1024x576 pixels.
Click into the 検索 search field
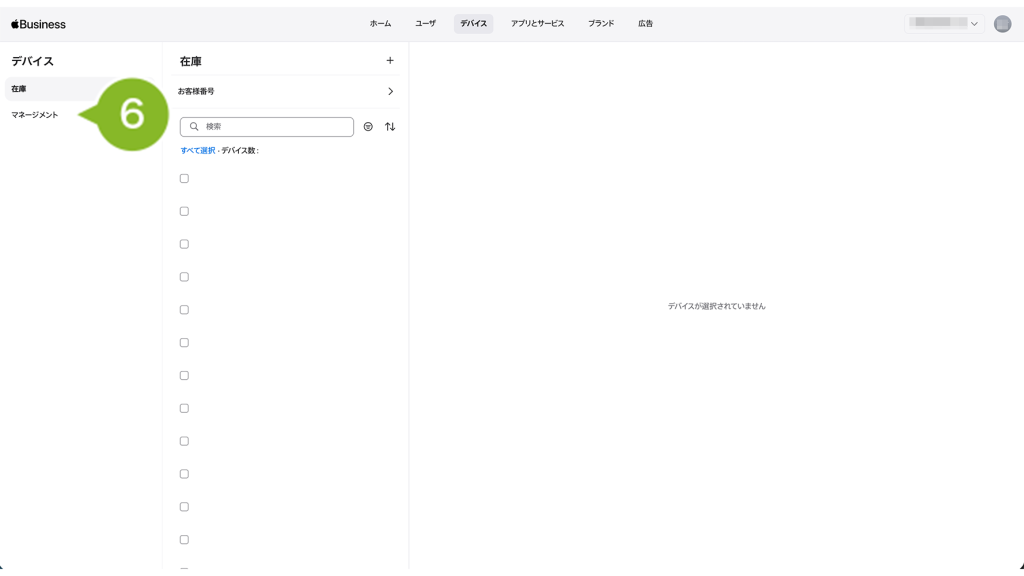(275, 127)
